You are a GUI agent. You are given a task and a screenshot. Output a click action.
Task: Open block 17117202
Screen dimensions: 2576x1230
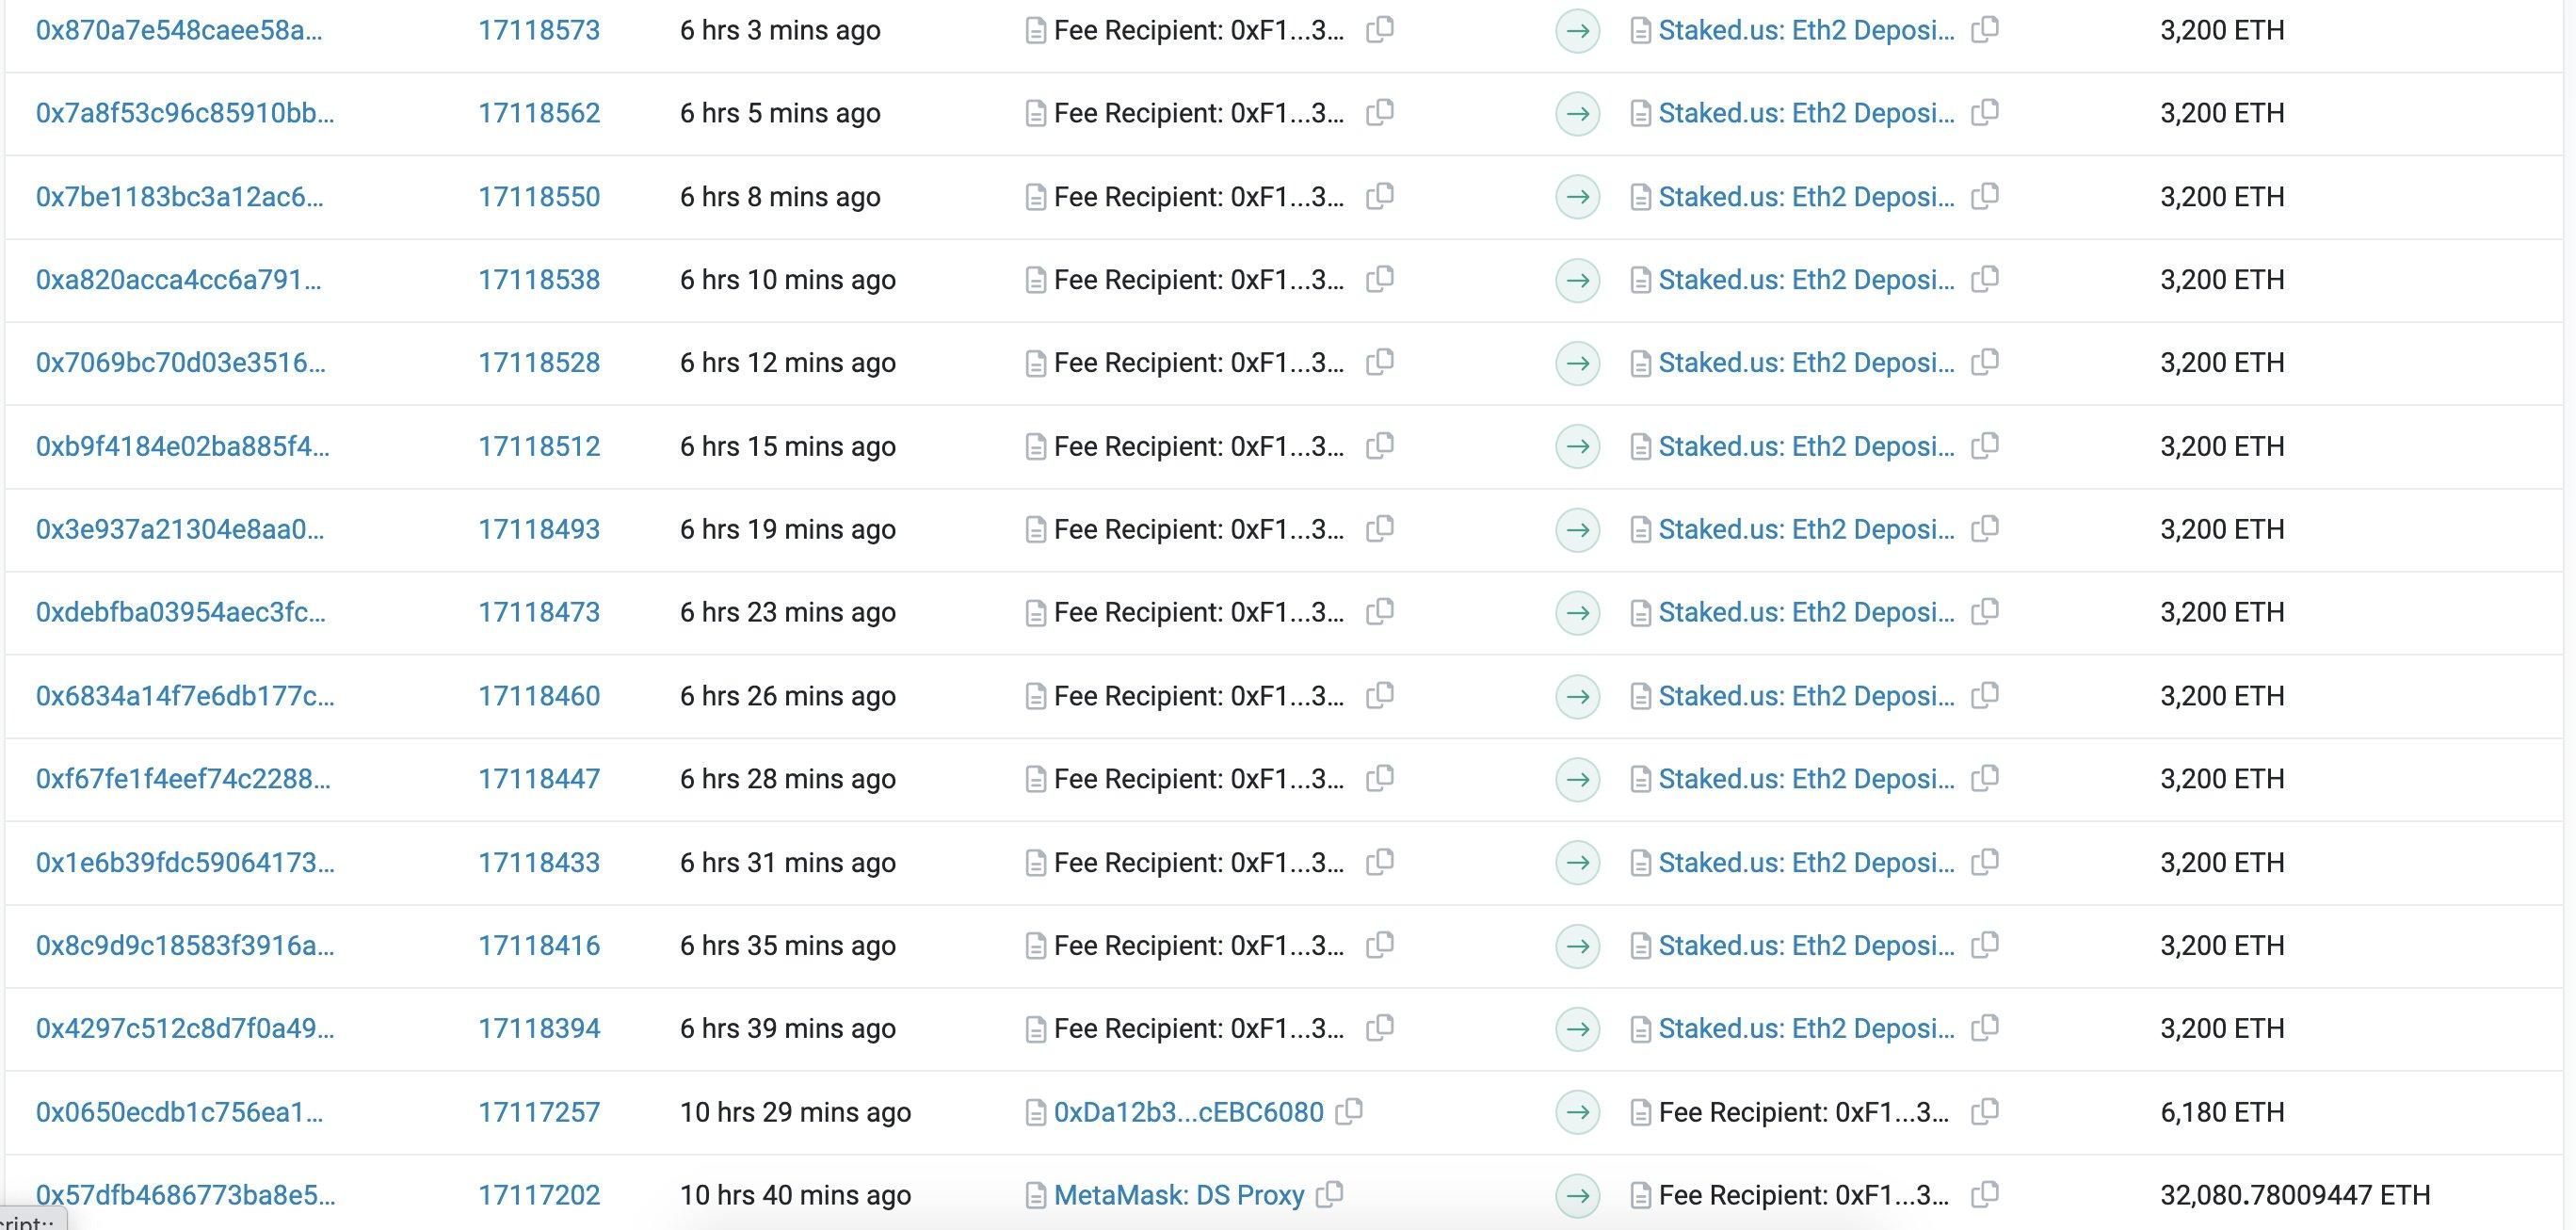[x=538, y=1195]
